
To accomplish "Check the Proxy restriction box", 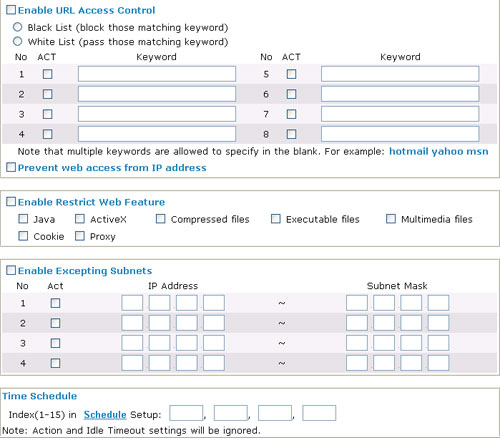I will [80, 236].
